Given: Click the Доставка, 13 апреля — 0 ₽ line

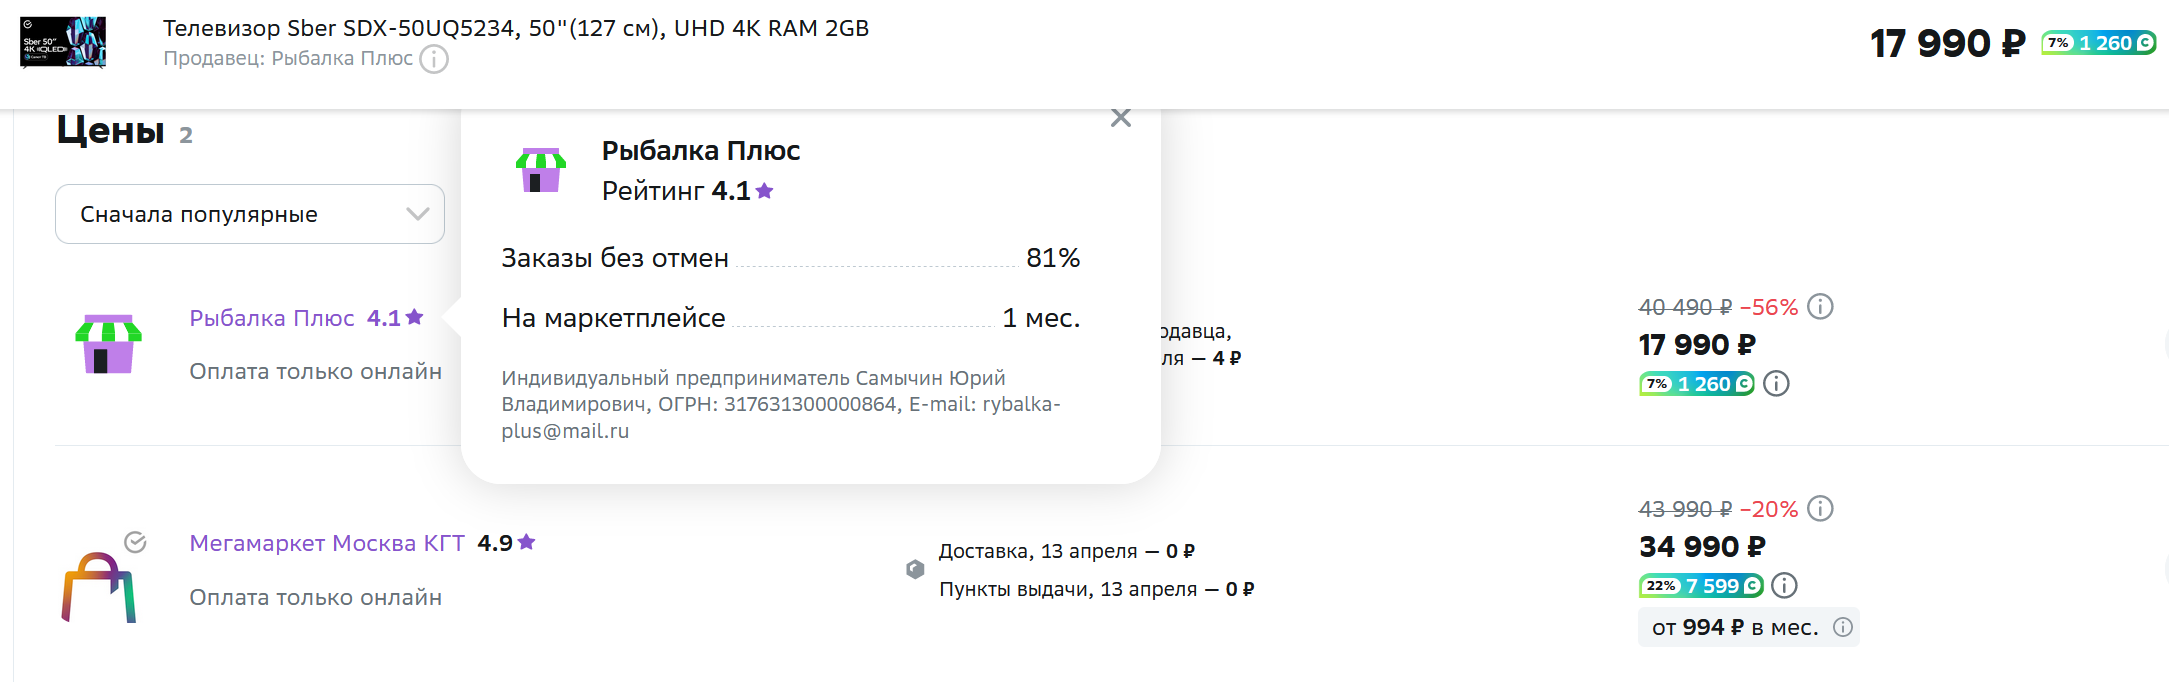Looking at the screenshot, I should (1066, 551).
